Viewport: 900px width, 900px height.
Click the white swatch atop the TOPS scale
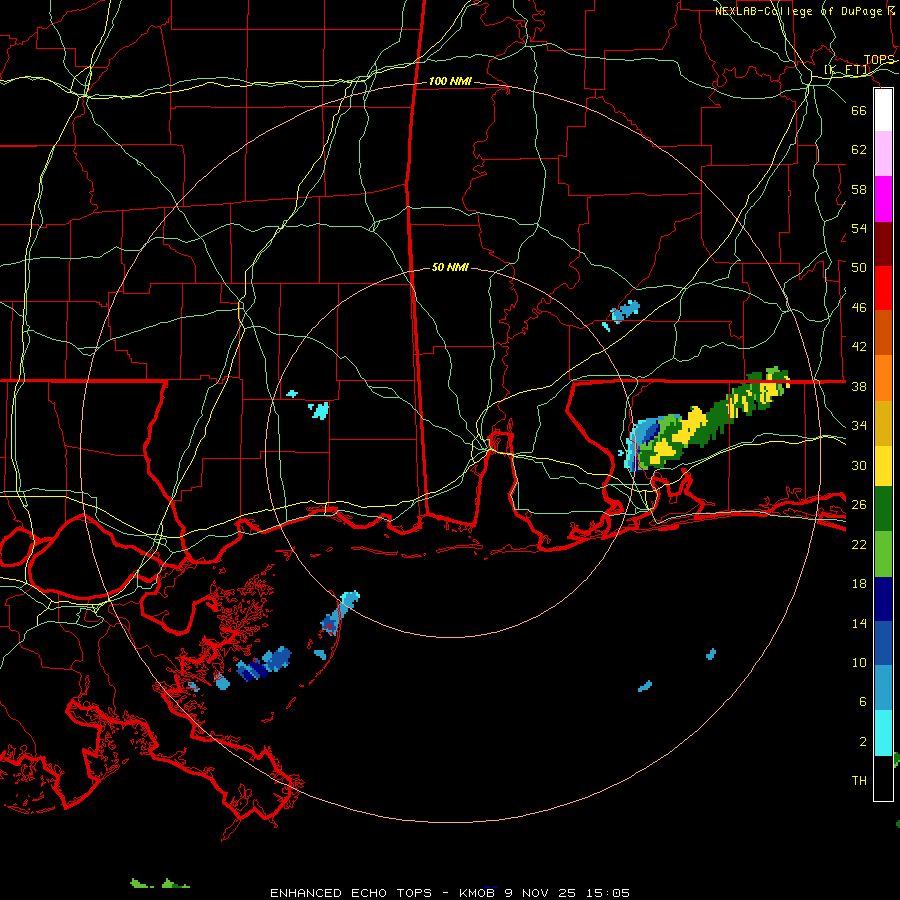(x=883, y=110)
